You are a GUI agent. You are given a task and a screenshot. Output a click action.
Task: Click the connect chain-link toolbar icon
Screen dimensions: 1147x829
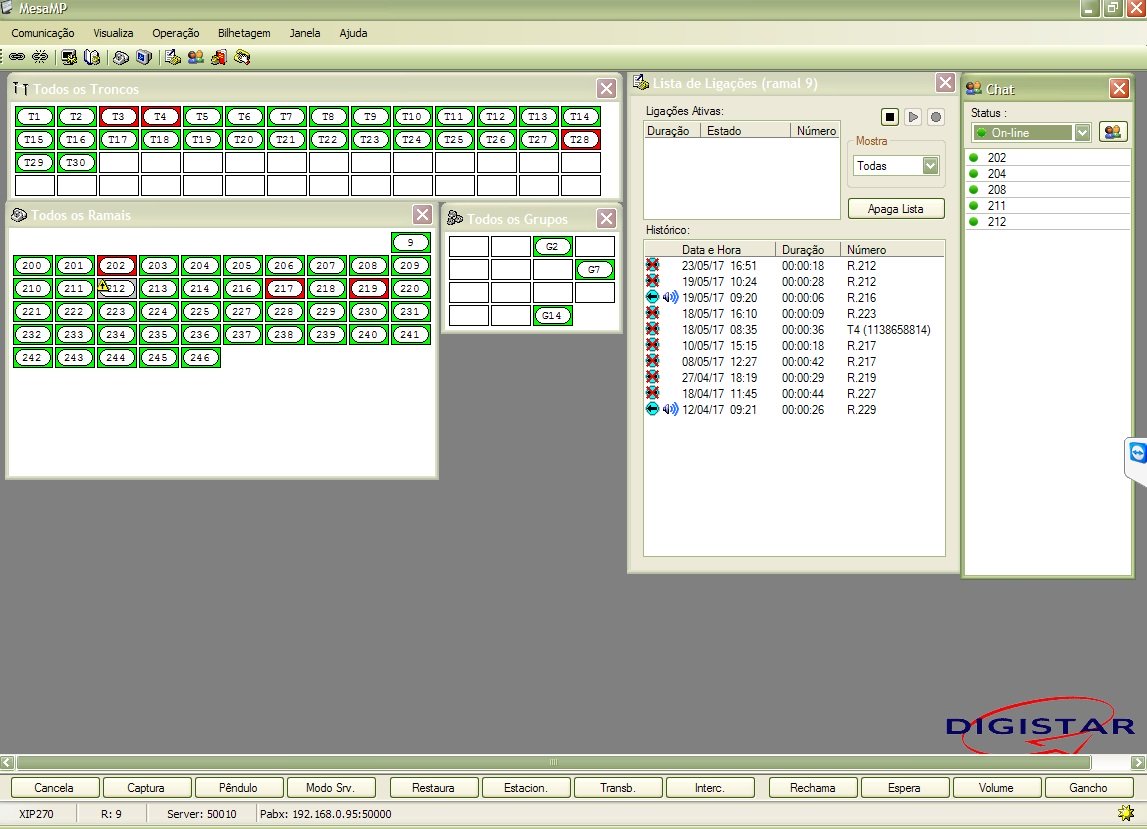pos(17,57)
